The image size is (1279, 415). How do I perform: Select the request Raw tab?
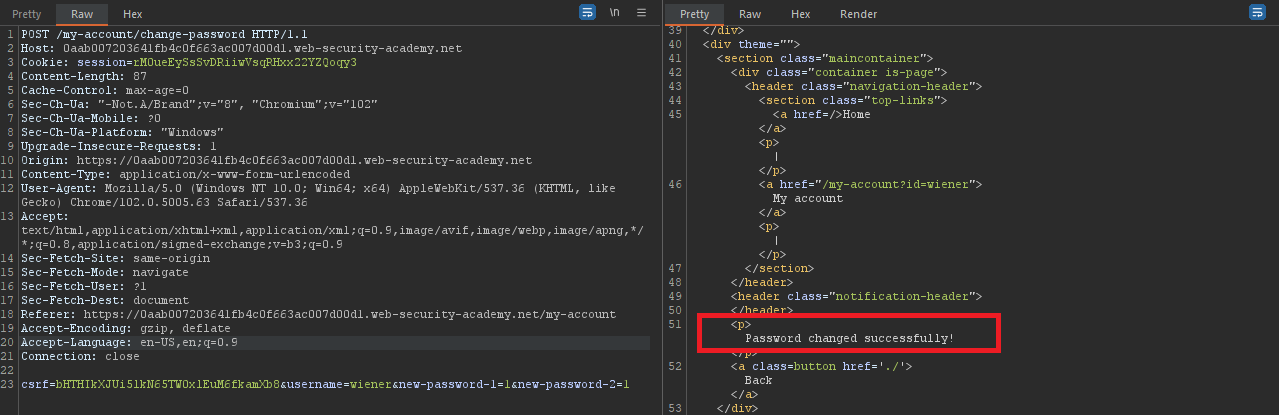tap(82, 14)
